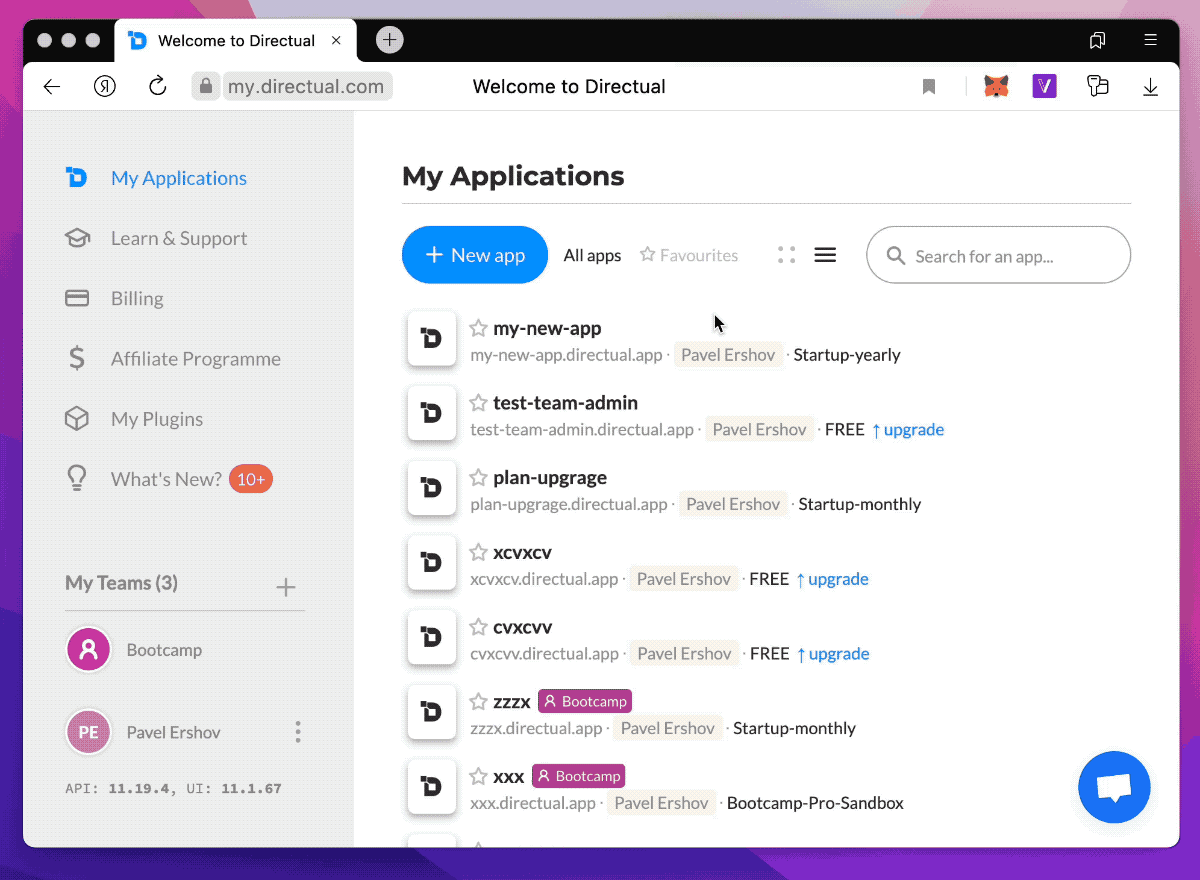
Task: Open What's New updates
Action: pyautogui.click(x=166, y=479)
